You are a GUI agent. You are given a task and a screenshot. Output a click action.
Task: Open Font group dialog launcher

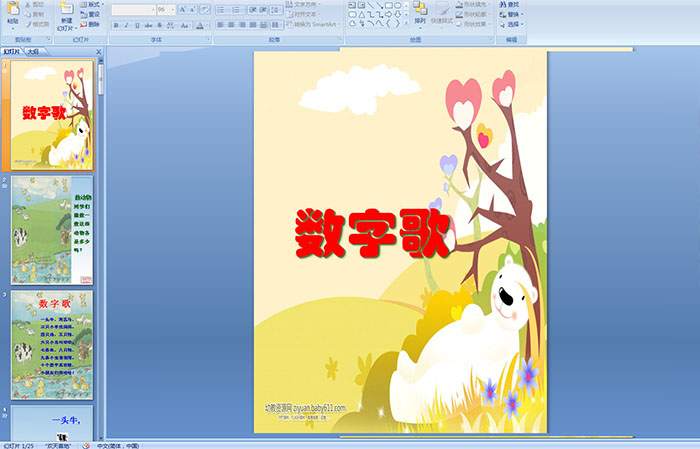pos(208,40)
